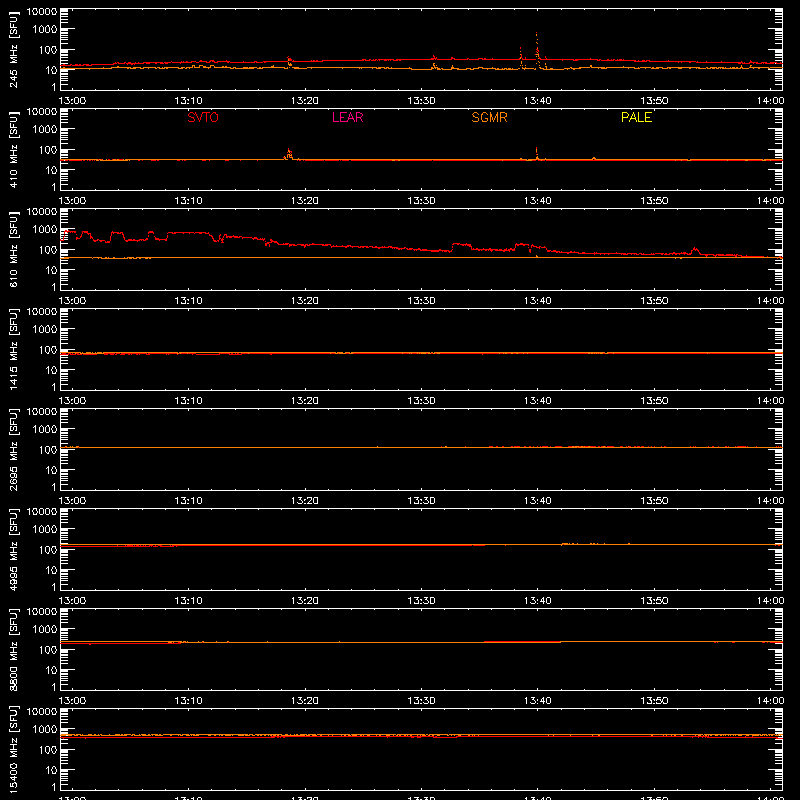Click the 13:20 label under the 410 MHz plot
The image size is (800, 800).
pos(305,201)
